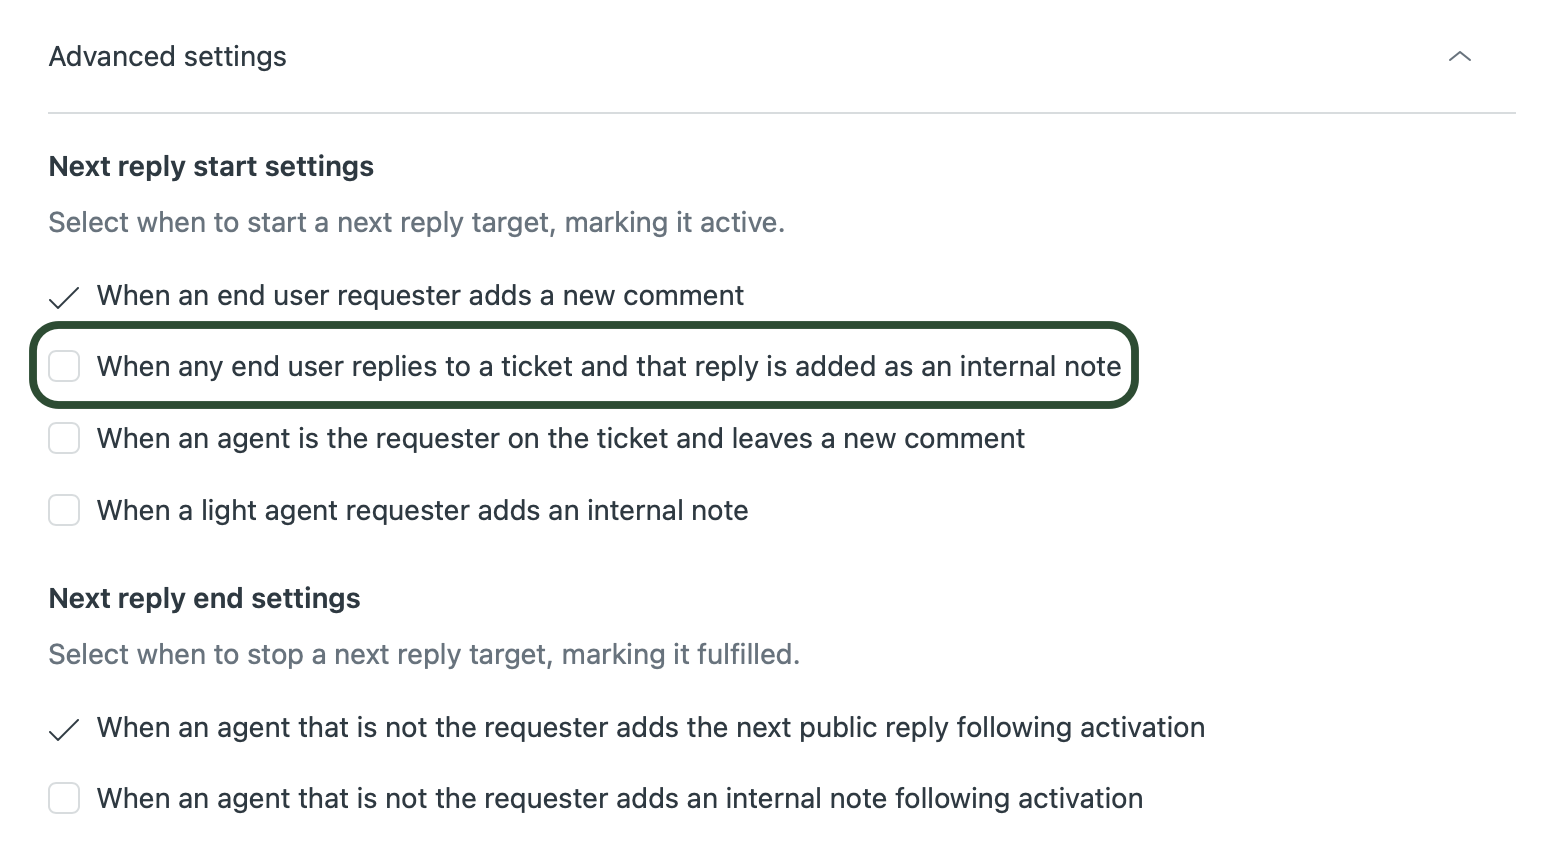The height and width of the screenshot is (854, 1544).
Task: Click the green outlined option row
Action: (584, 366)
